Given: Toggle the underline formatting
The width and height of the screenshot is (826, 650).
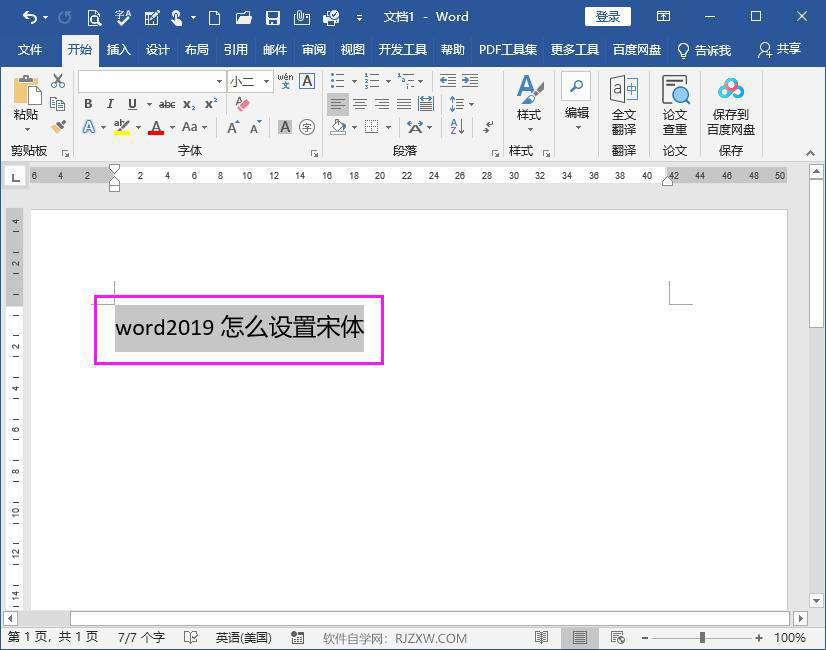Looking at the screenshot, I should [x=132, y=104].
